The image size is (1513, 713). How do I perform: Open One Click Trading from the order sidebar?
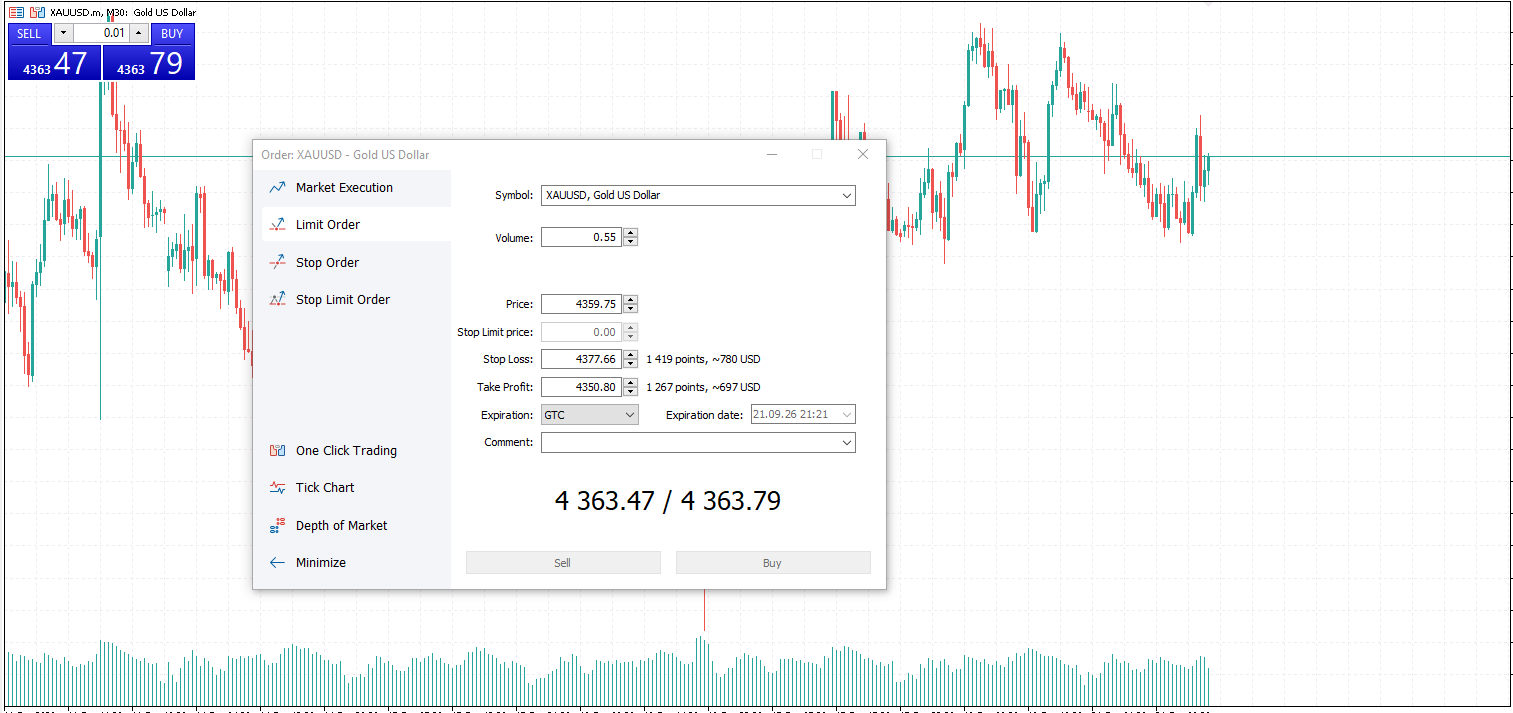(346, 450)
